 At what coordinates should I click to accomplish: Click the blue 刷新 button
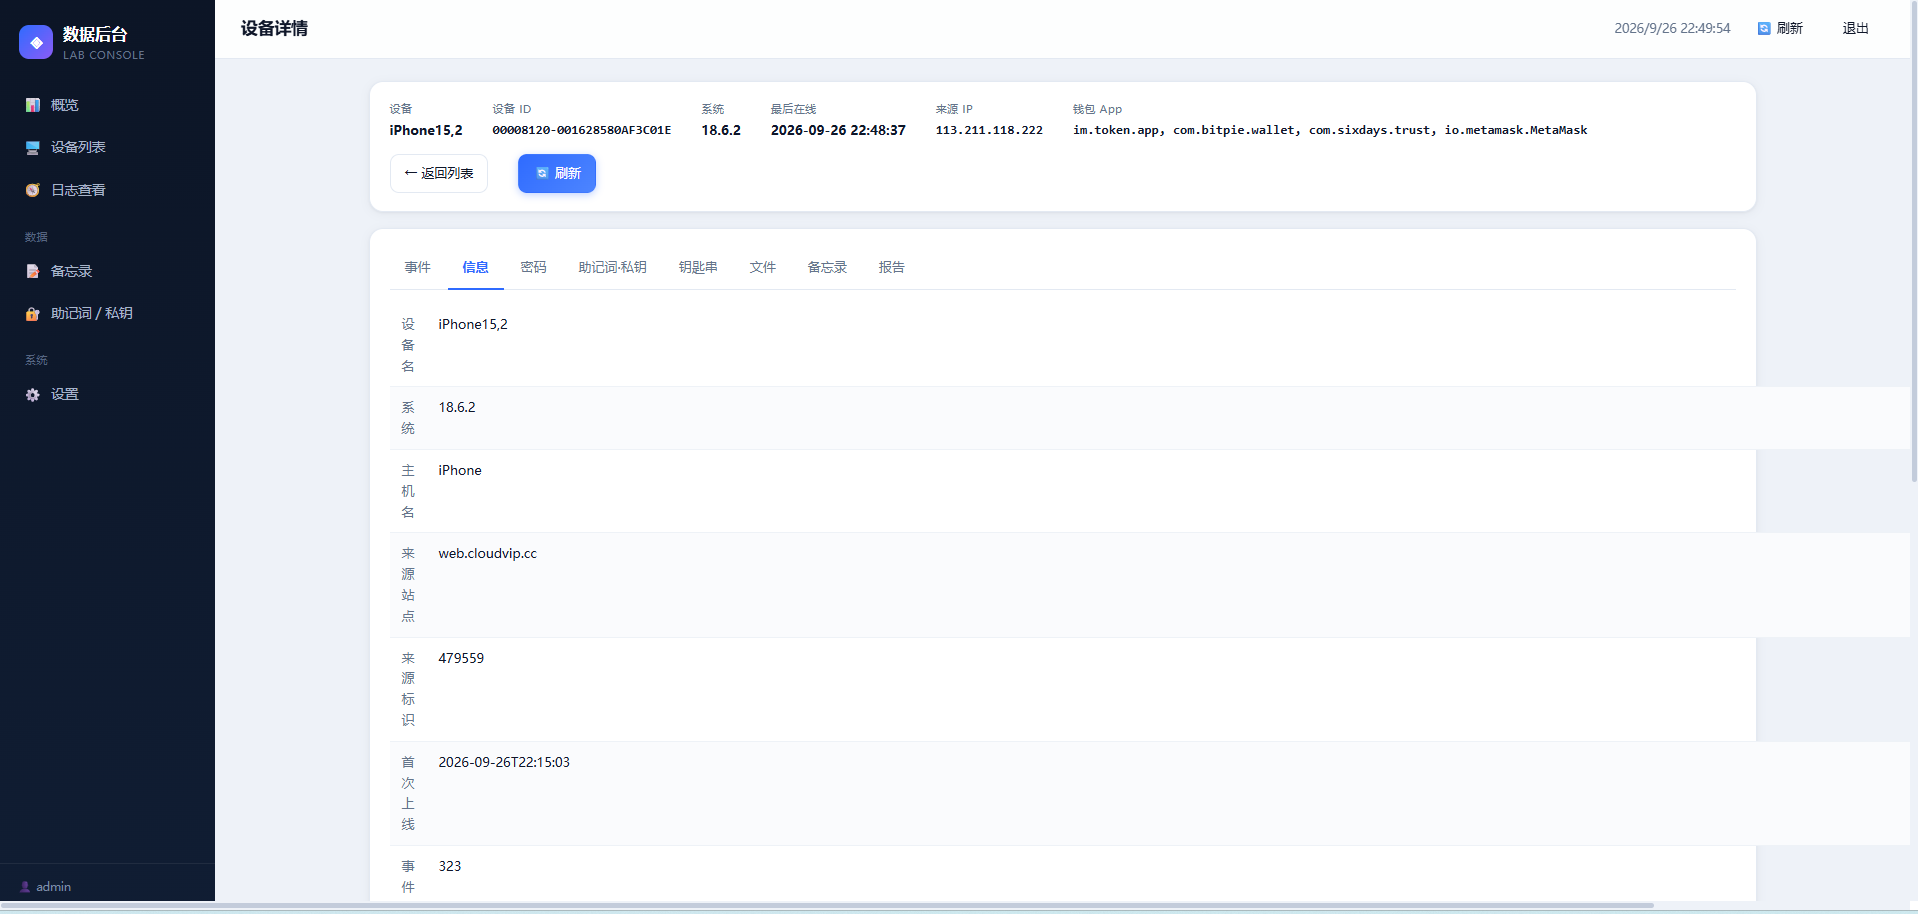pos(557,173)
